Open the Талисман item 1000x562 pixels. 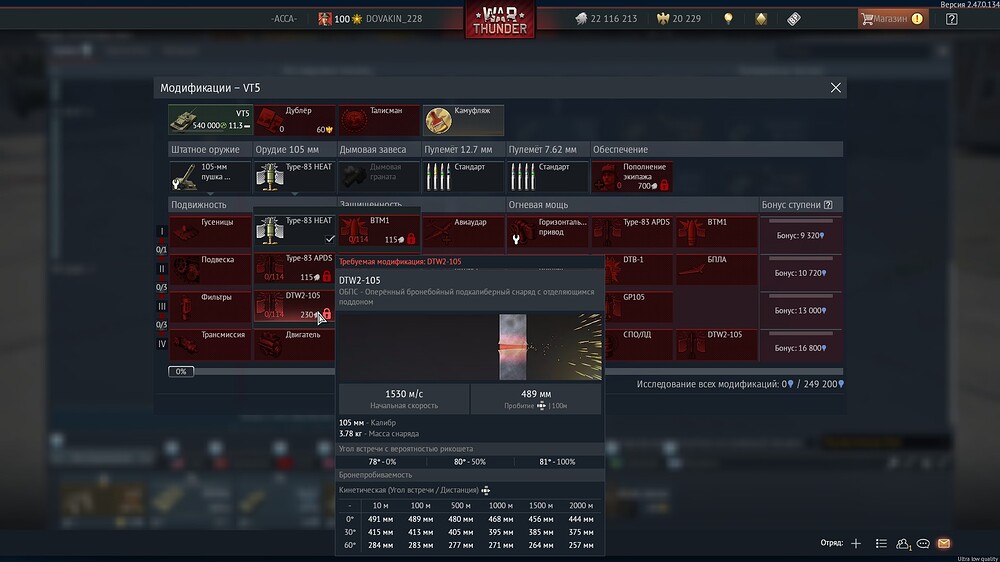click(379, 120)
